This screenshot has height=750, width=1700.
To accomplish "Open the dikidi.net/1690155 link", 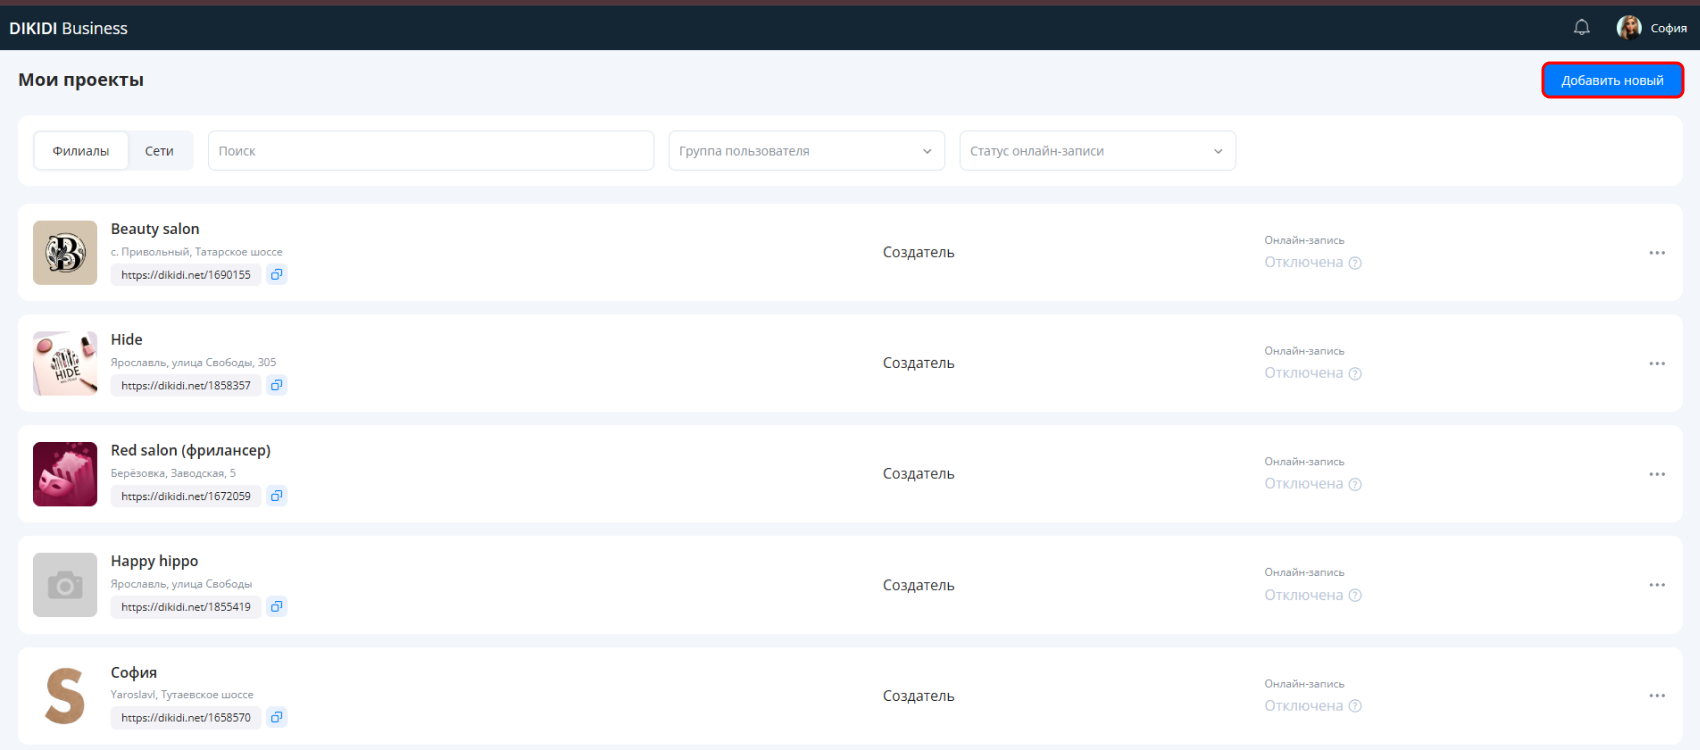I will pyautogui.click(x=186, y=275).
